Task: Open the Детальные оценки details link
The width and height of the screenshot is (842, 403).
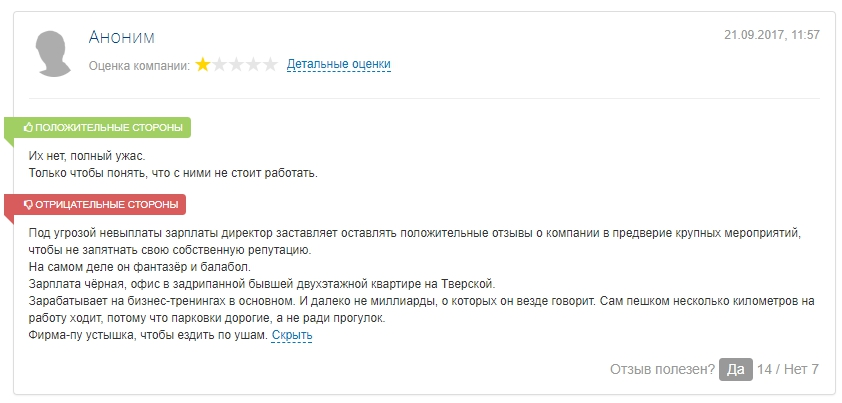Action: tap(338, 64)
